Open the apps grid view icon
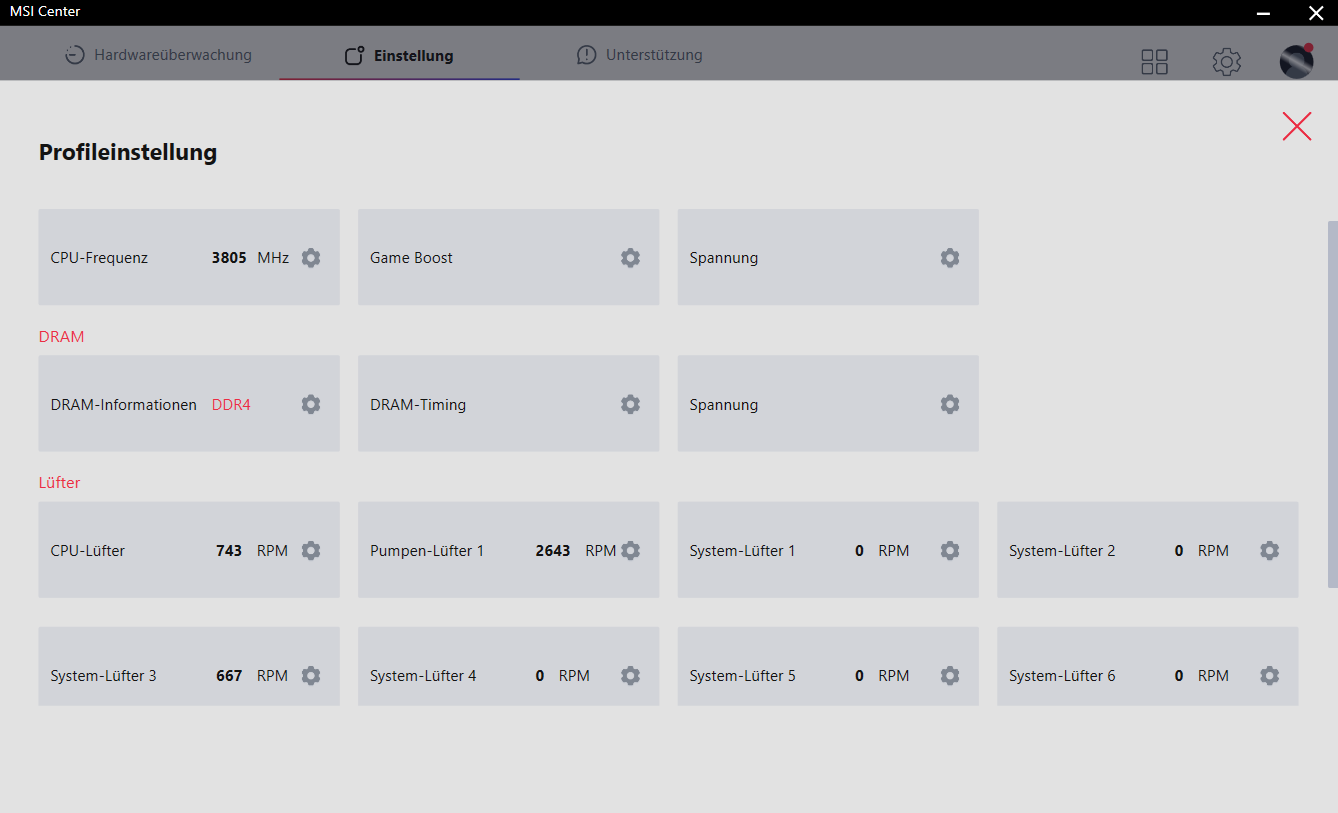Image resolution: width=1338 pixels, height=813 pixels. (x=1154, y=62)
